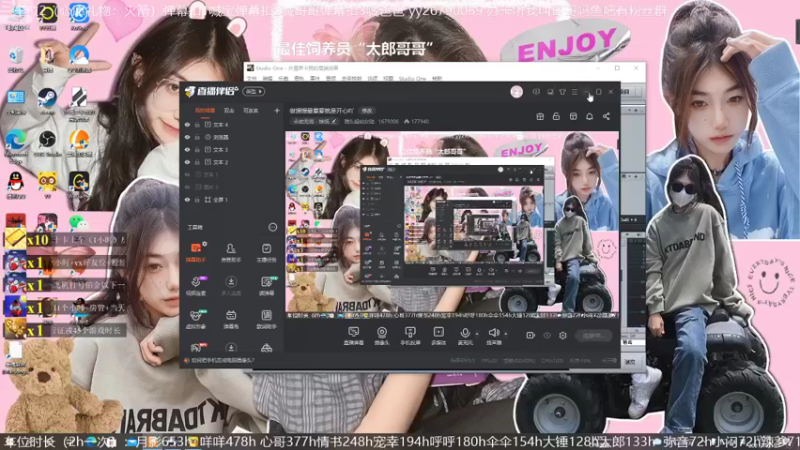Switch to the first scene tab, highlighted orange
The width and height of the screenshot is (800, 450).
(x=205, y=110)
